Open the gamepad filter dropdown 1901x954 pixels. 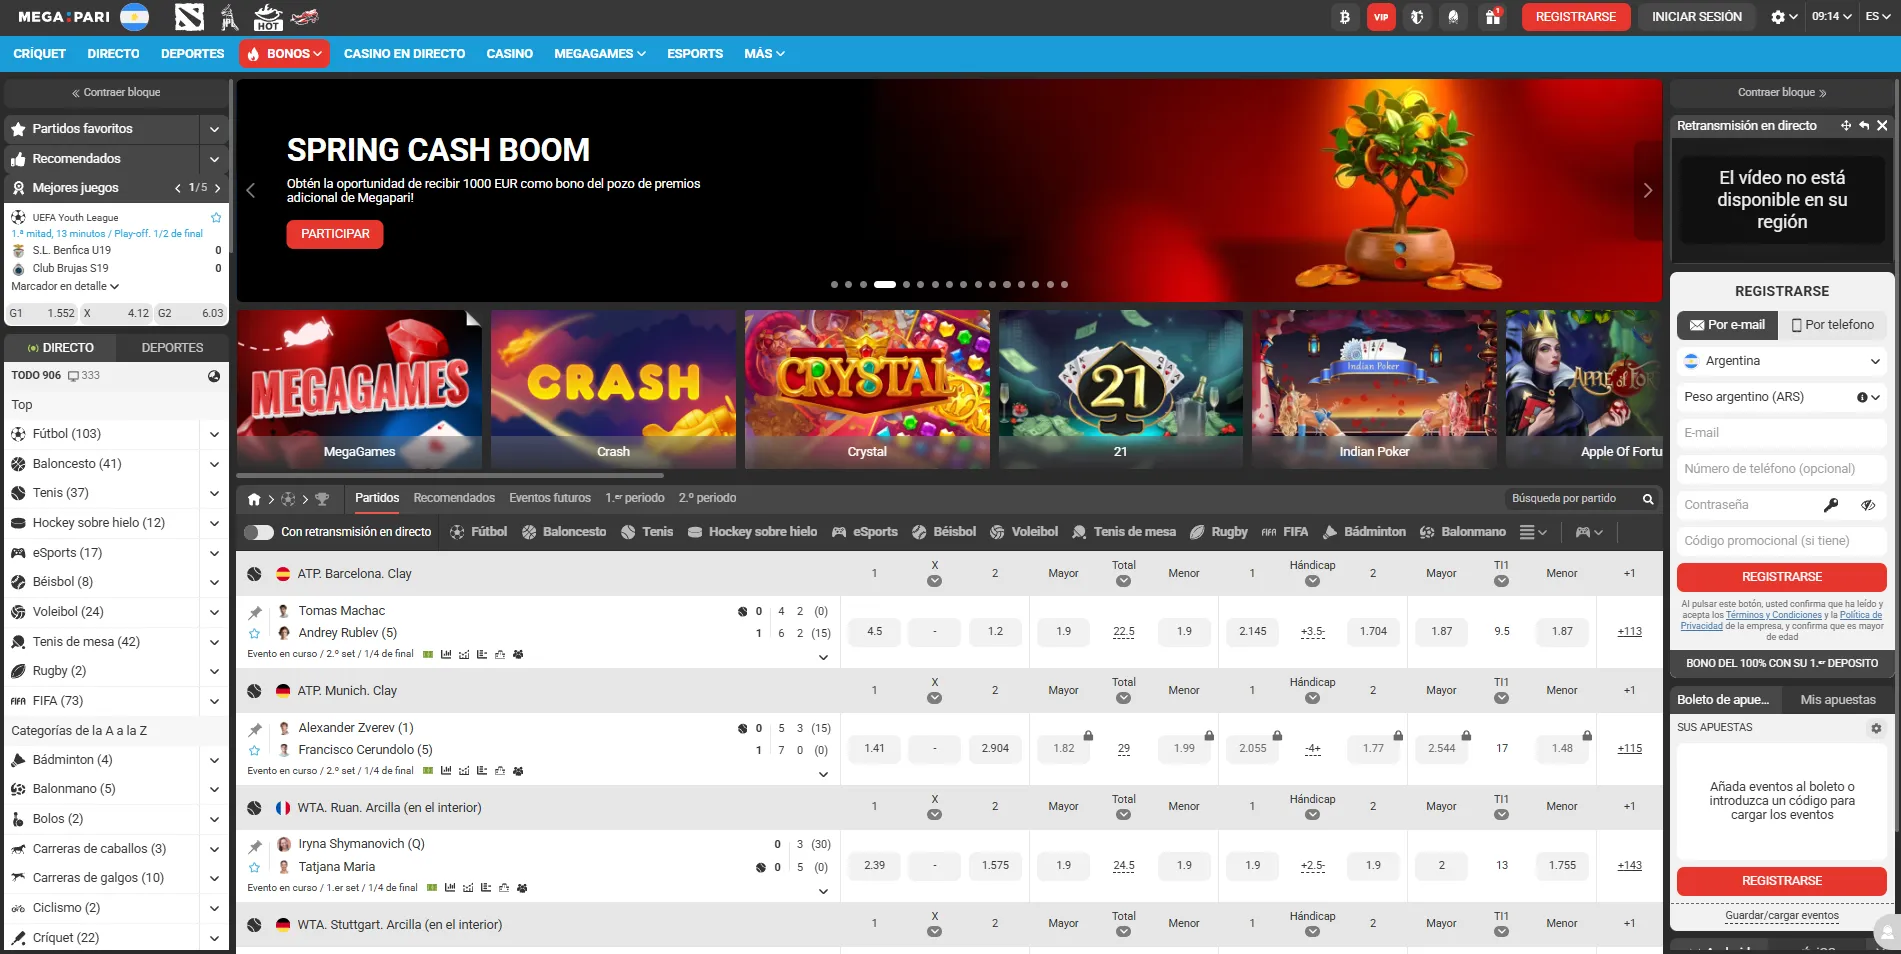[1589, 532]
